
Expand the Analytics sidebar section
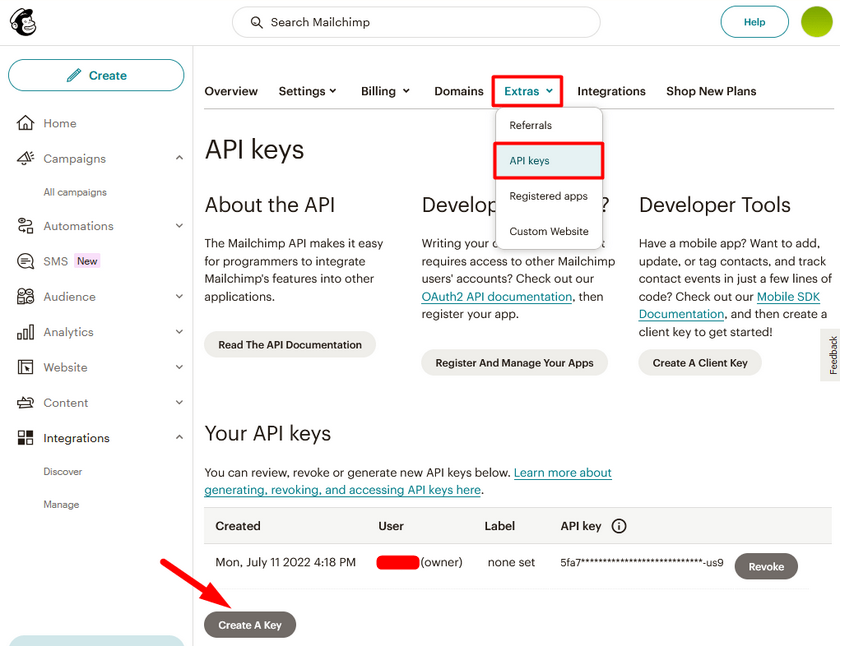pos(179,332)
